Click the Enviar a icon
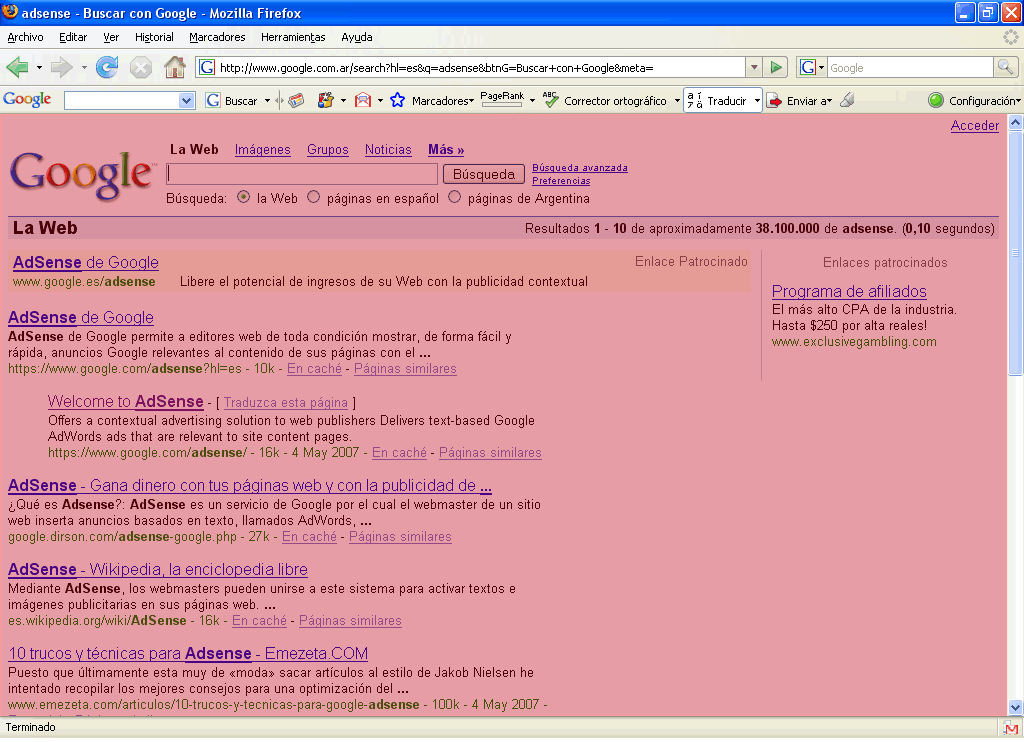The height and width of the screenshot is (742, 1024). [774, 101]
